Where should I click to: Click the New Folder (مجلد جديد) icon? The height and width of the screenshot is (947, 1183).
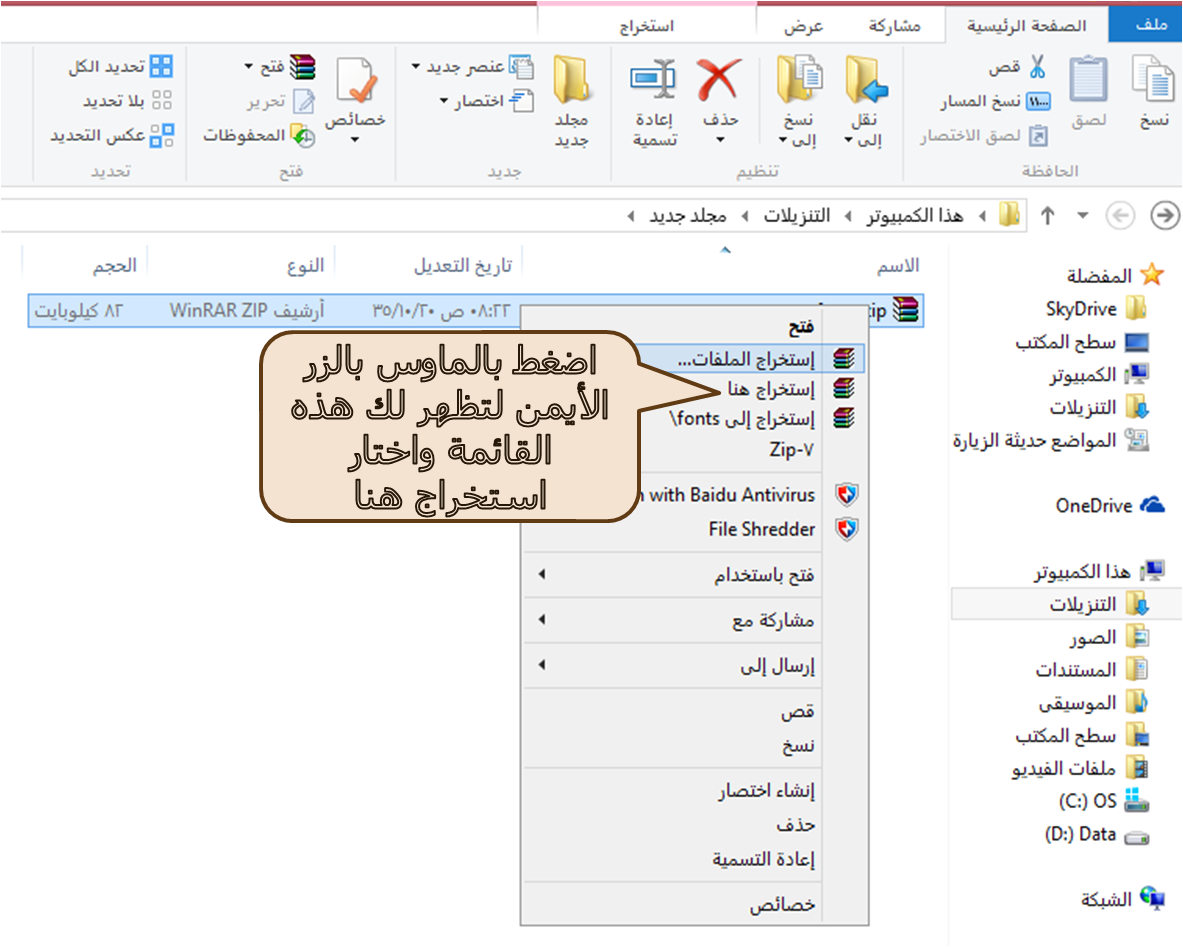tap(571, 81)
